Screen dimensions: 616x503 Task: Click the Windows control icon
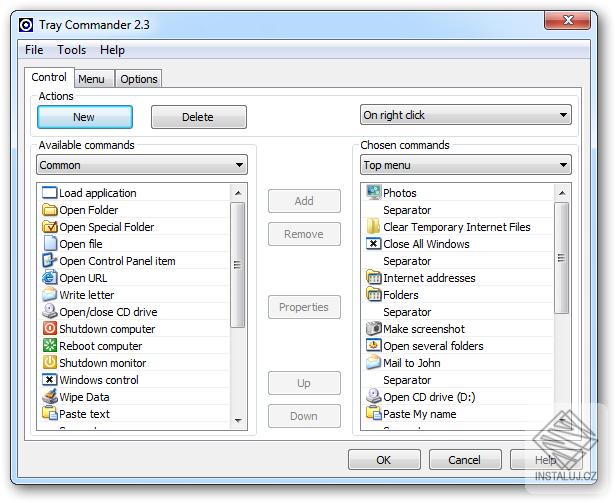[50, 380]
